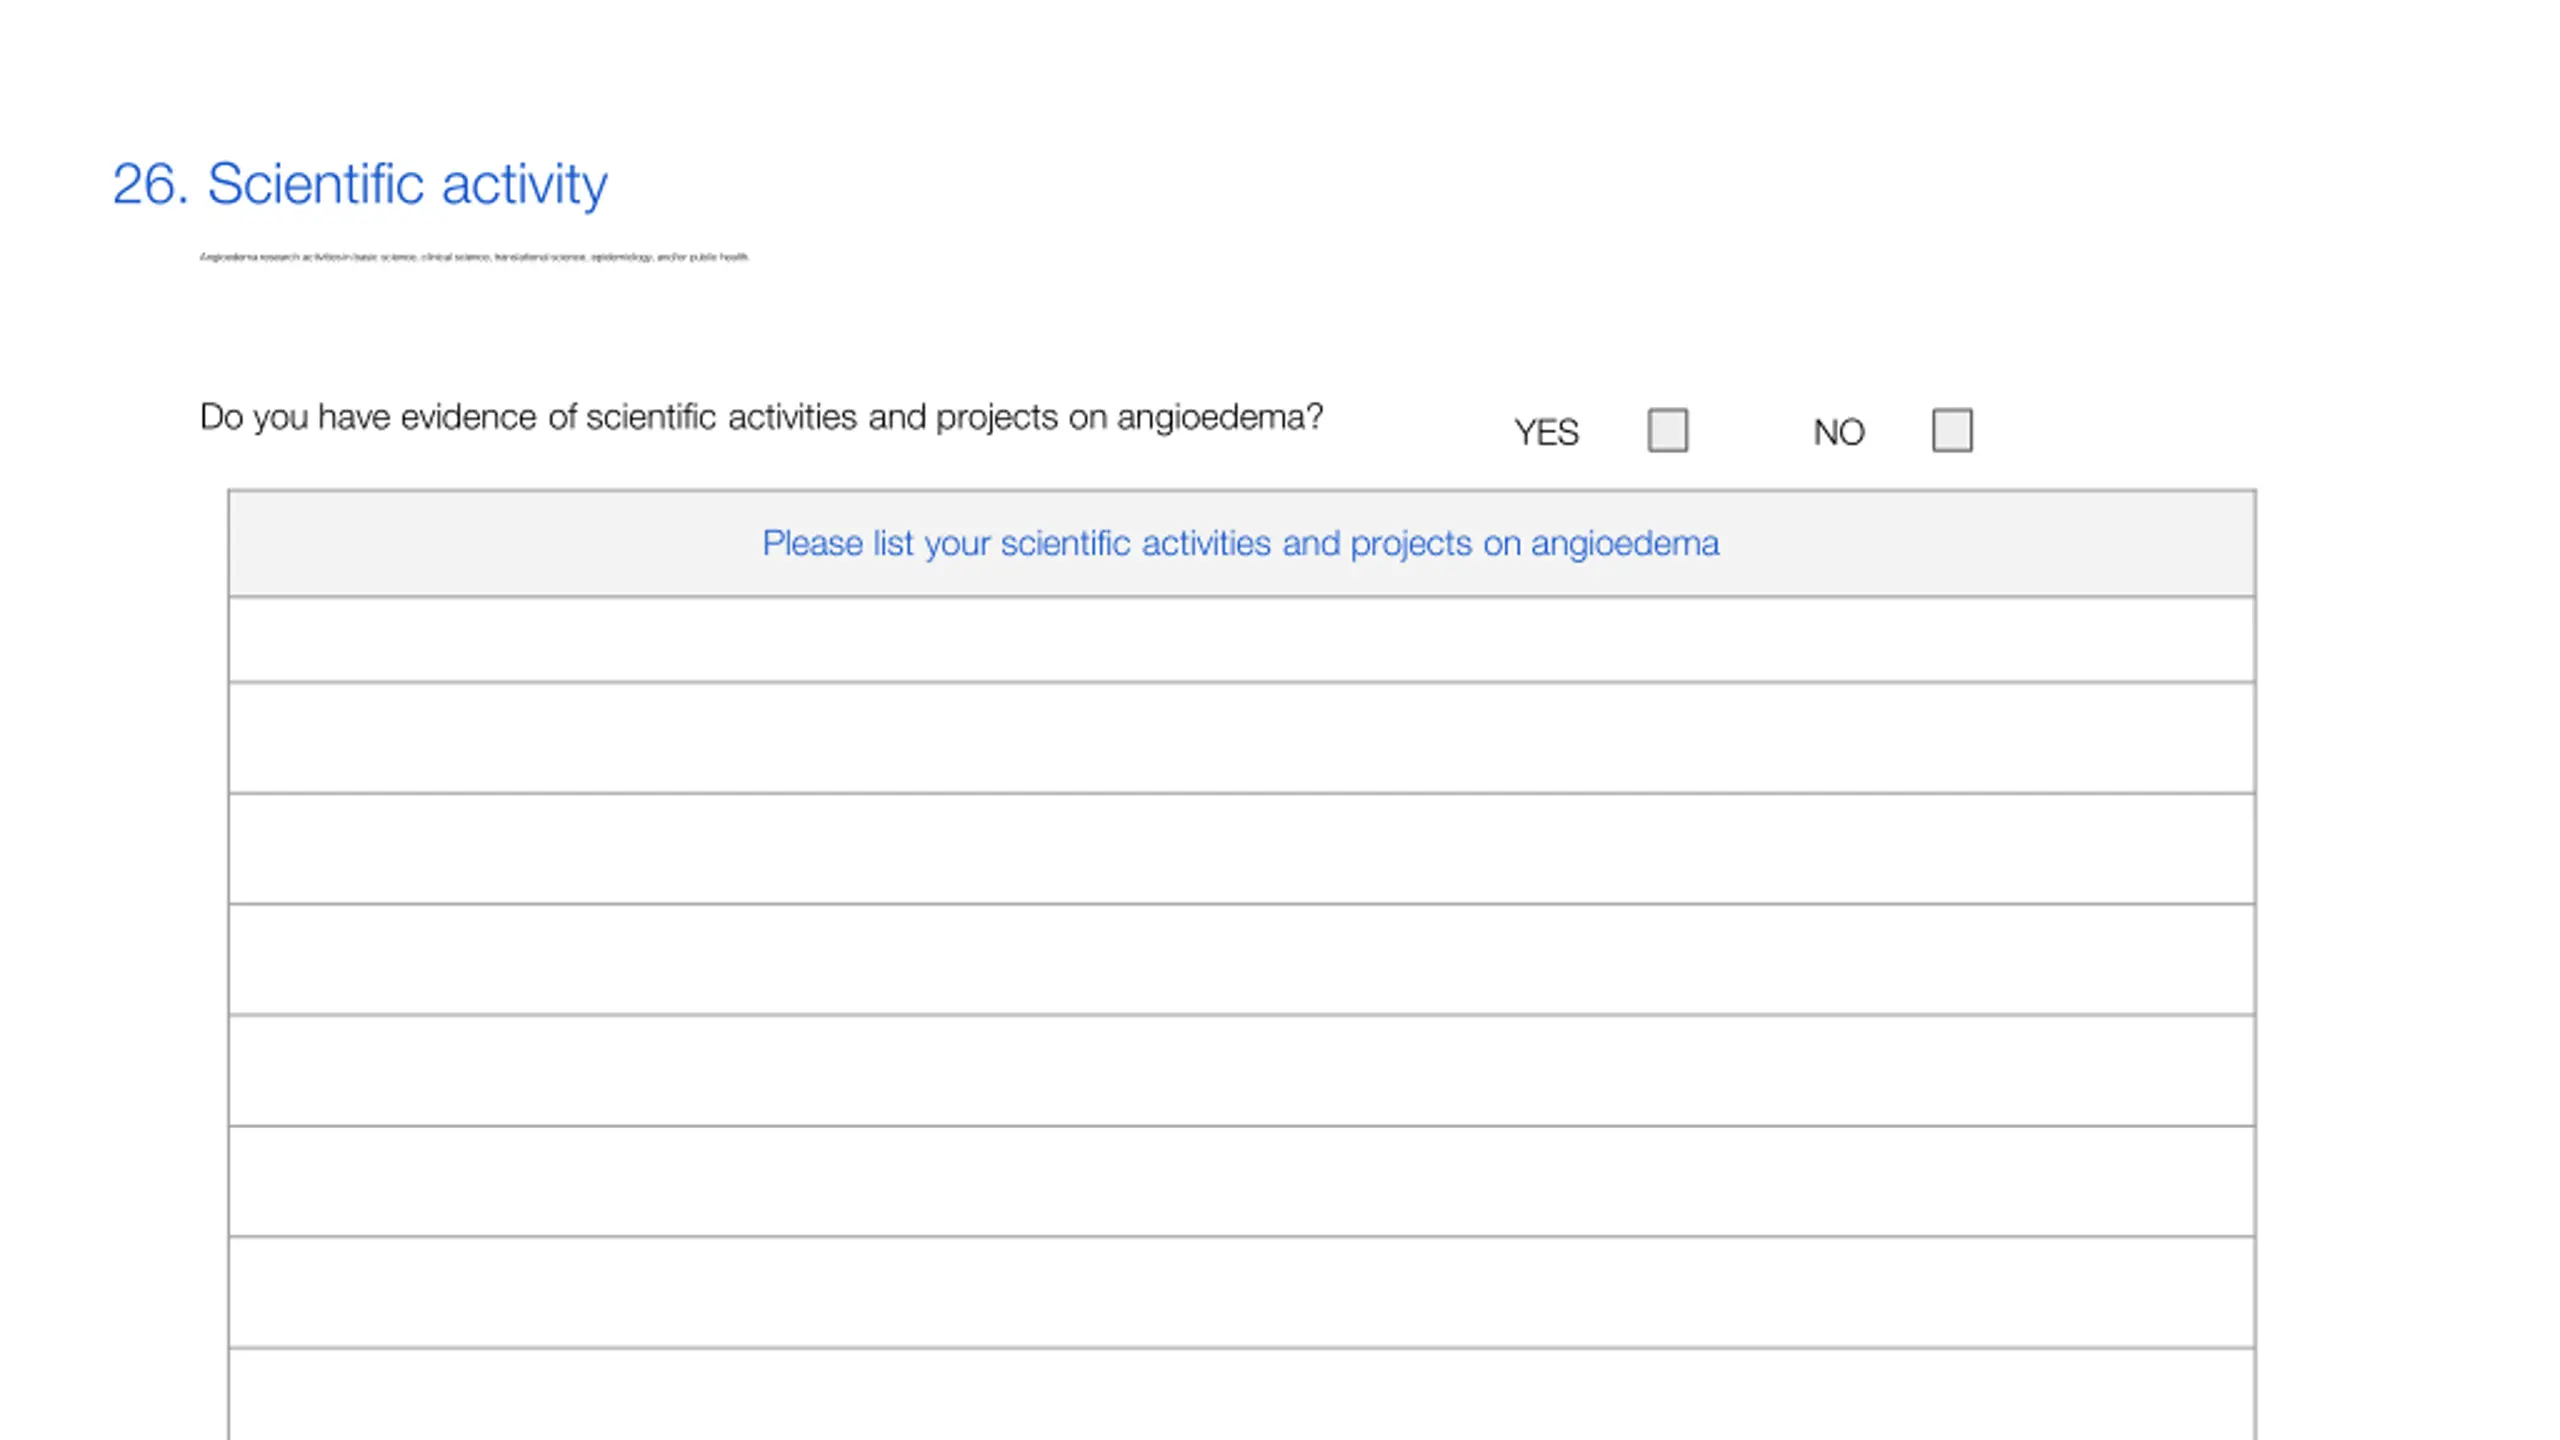Tick the NO checkbox for scientific activities
2560x1440 pixels.
[x=1952, y=430]
